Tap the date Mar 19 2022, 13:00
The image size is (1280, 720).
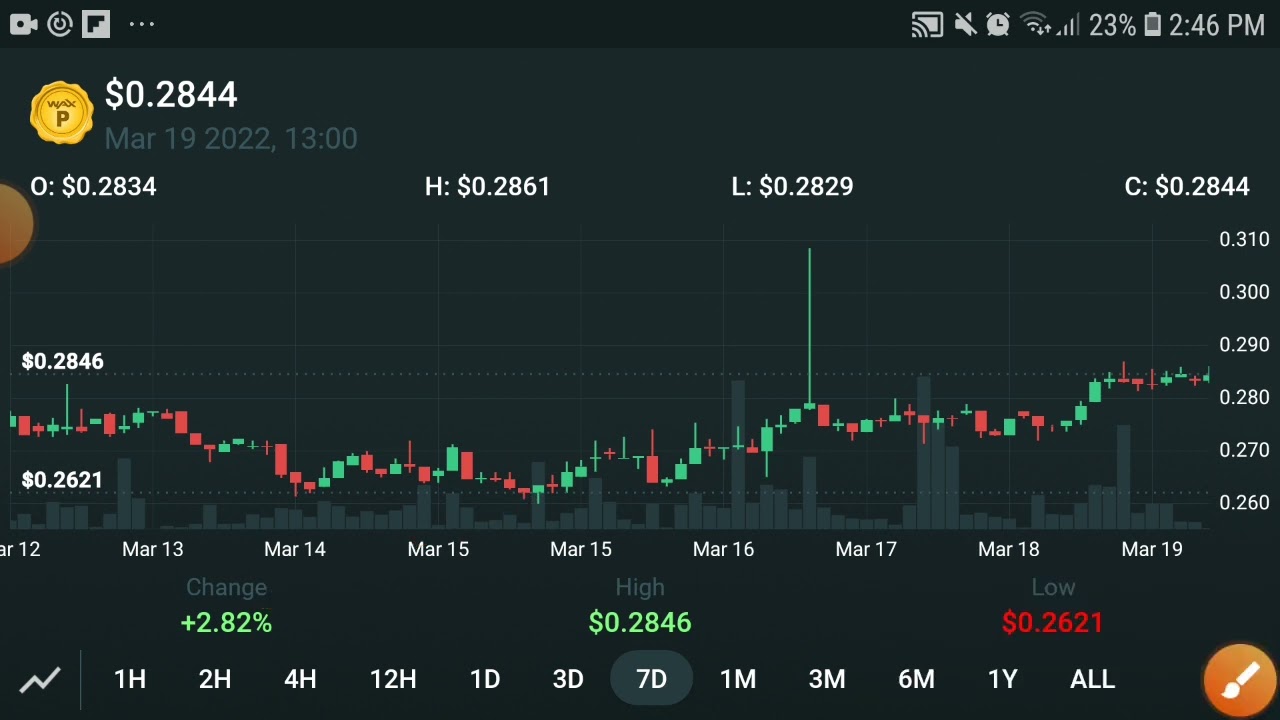pos(231,138)
